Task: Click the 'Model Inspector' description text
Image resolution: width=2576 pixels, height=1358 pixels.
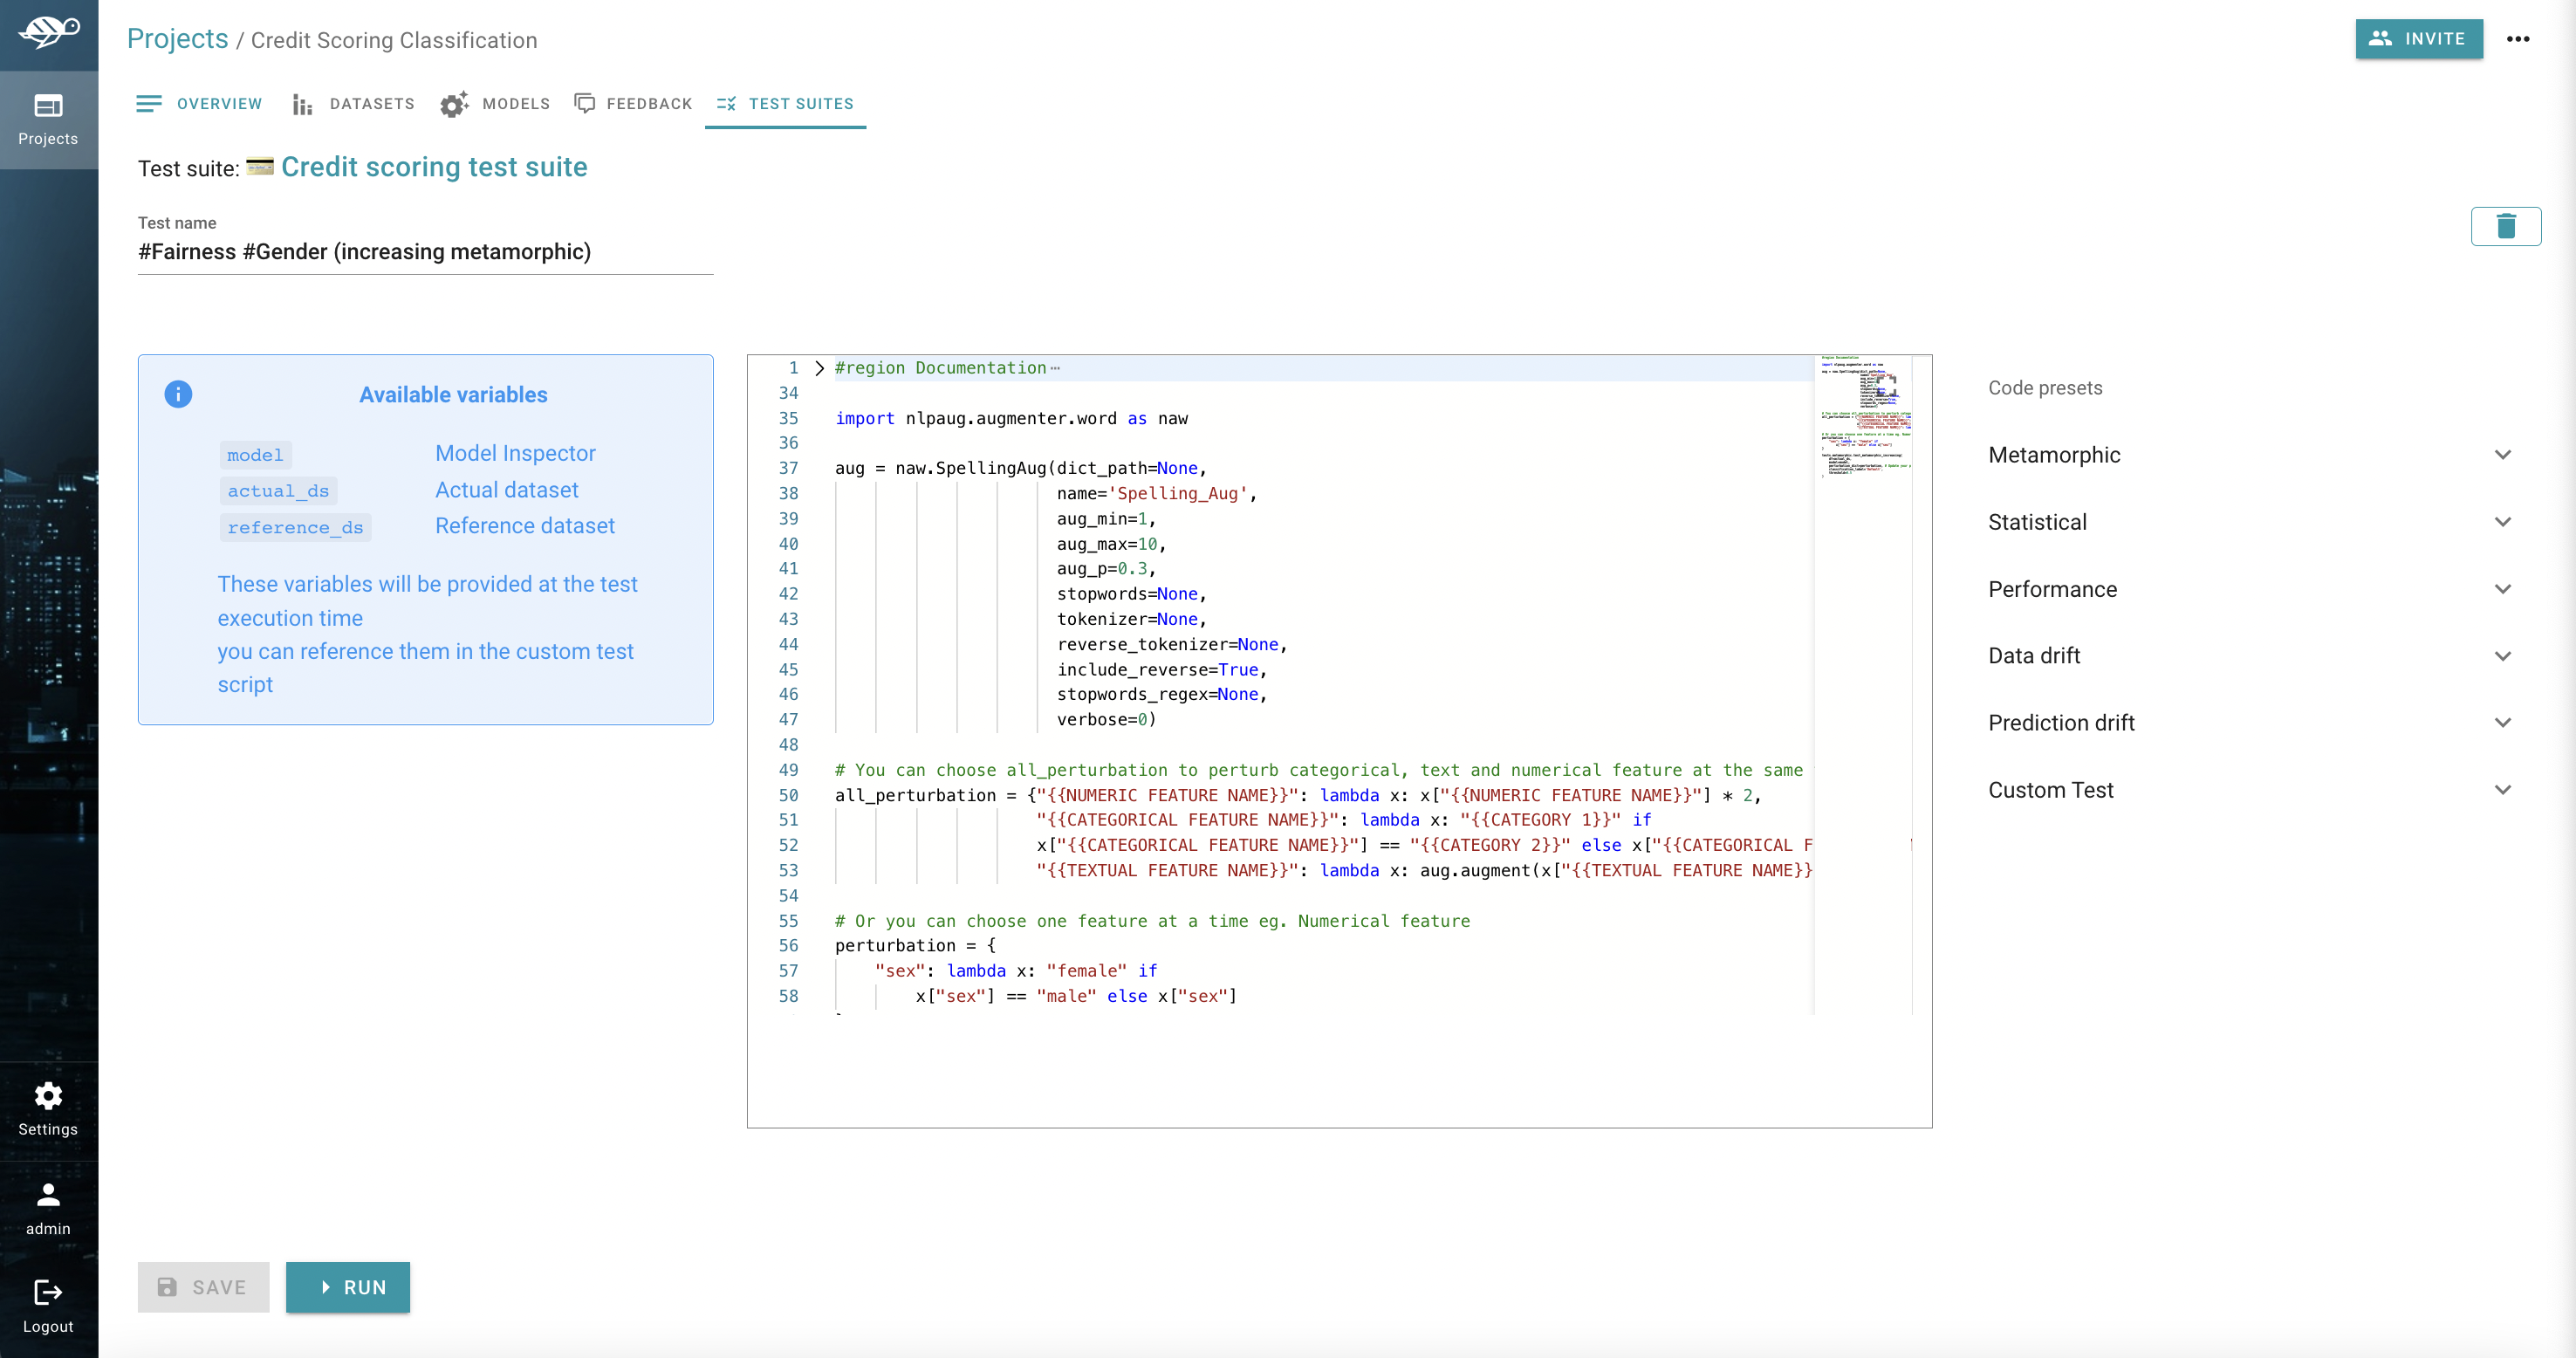Action: click(x=515, y=453)
